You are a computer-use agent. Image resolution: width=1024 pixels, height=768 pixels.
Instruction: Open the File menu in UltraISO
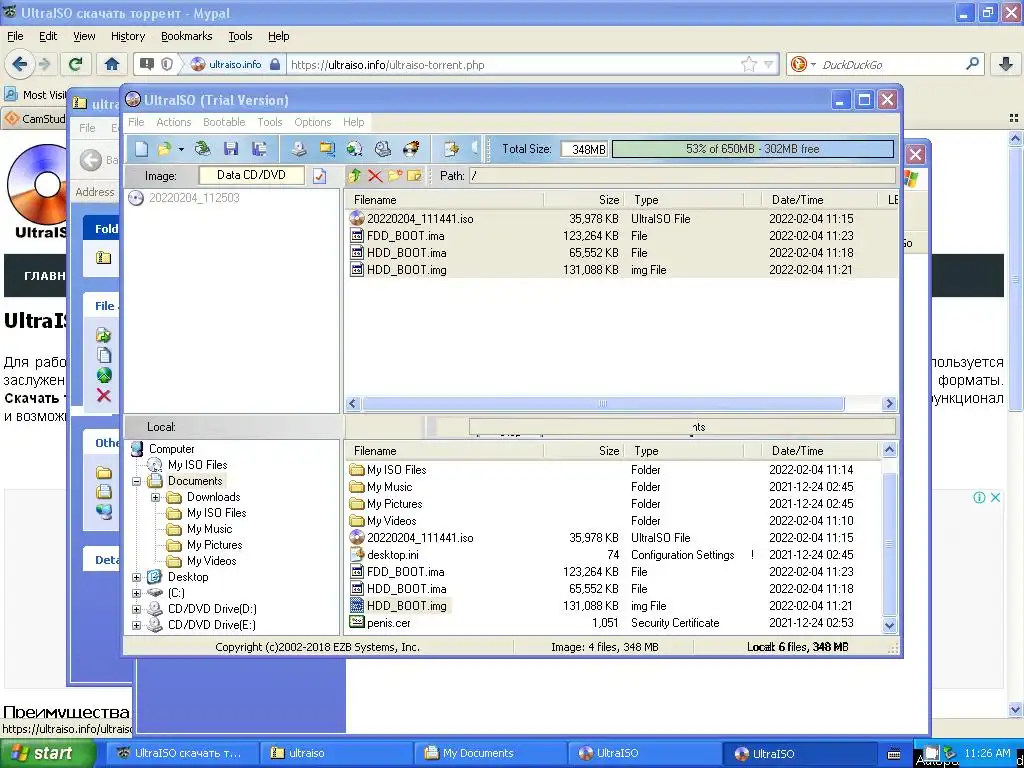point(136,122)
